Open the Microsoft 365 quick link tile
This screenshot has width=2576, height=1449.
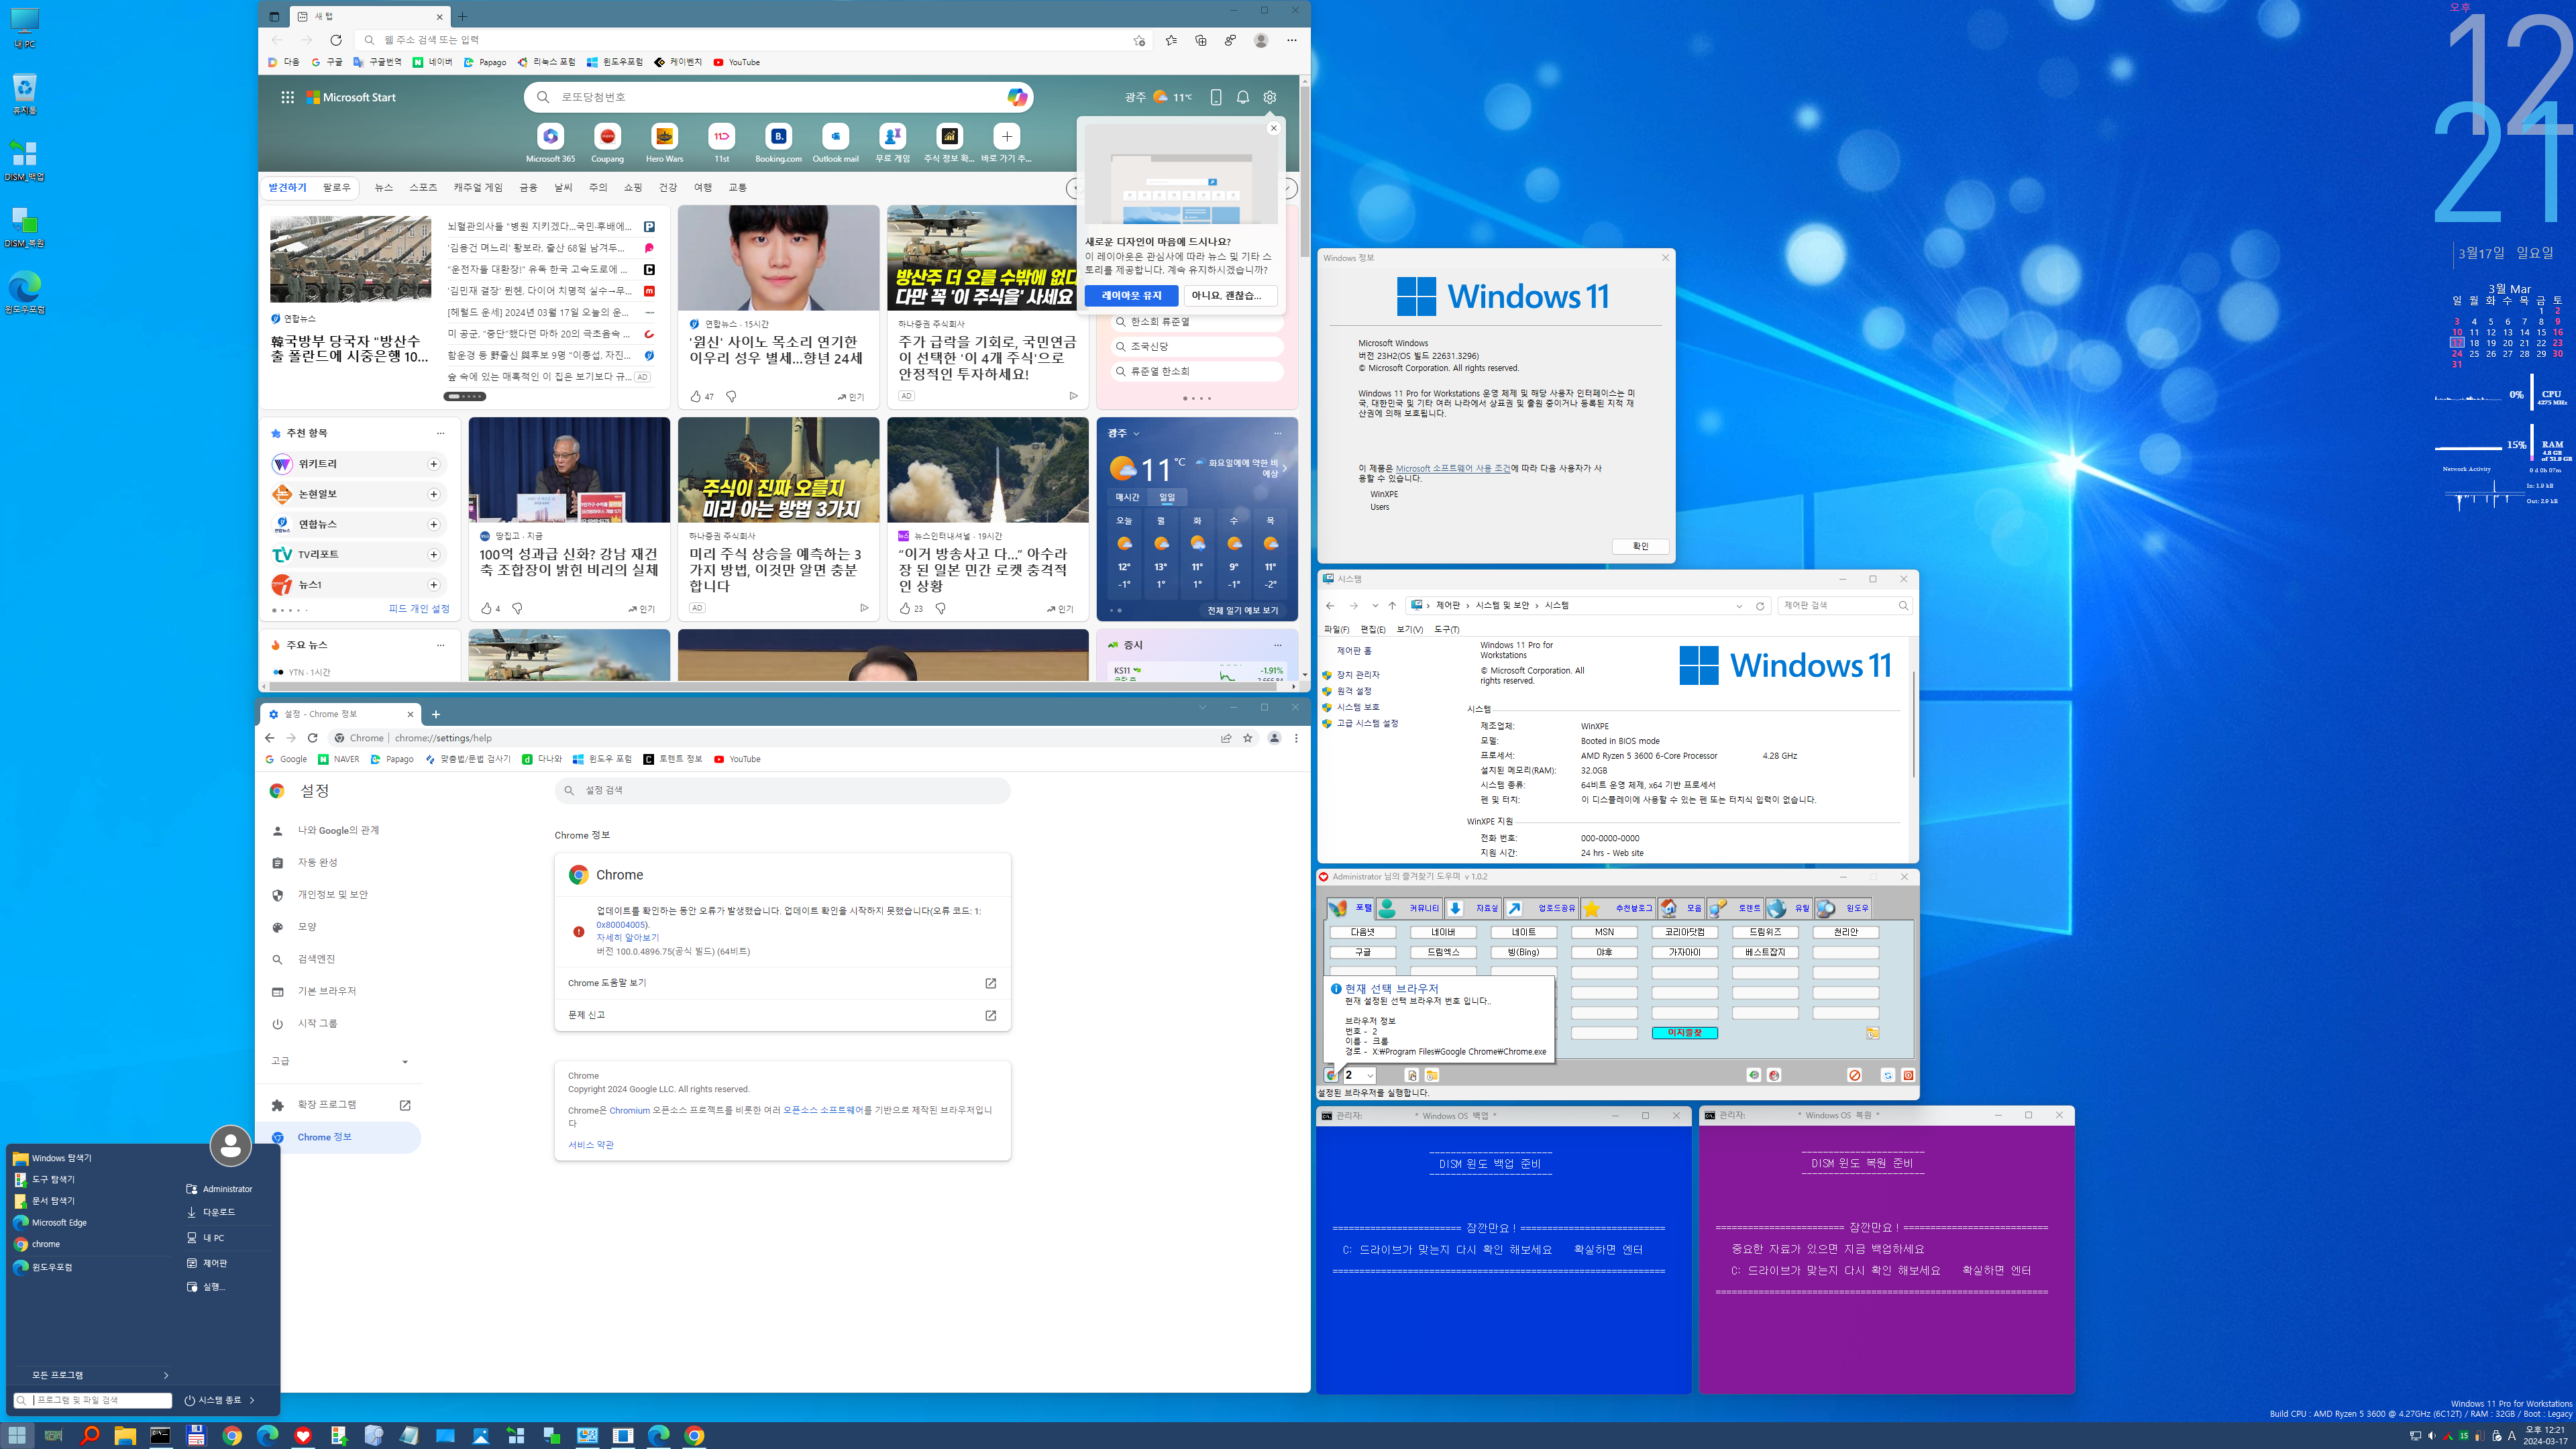click(x=550, y=143)
